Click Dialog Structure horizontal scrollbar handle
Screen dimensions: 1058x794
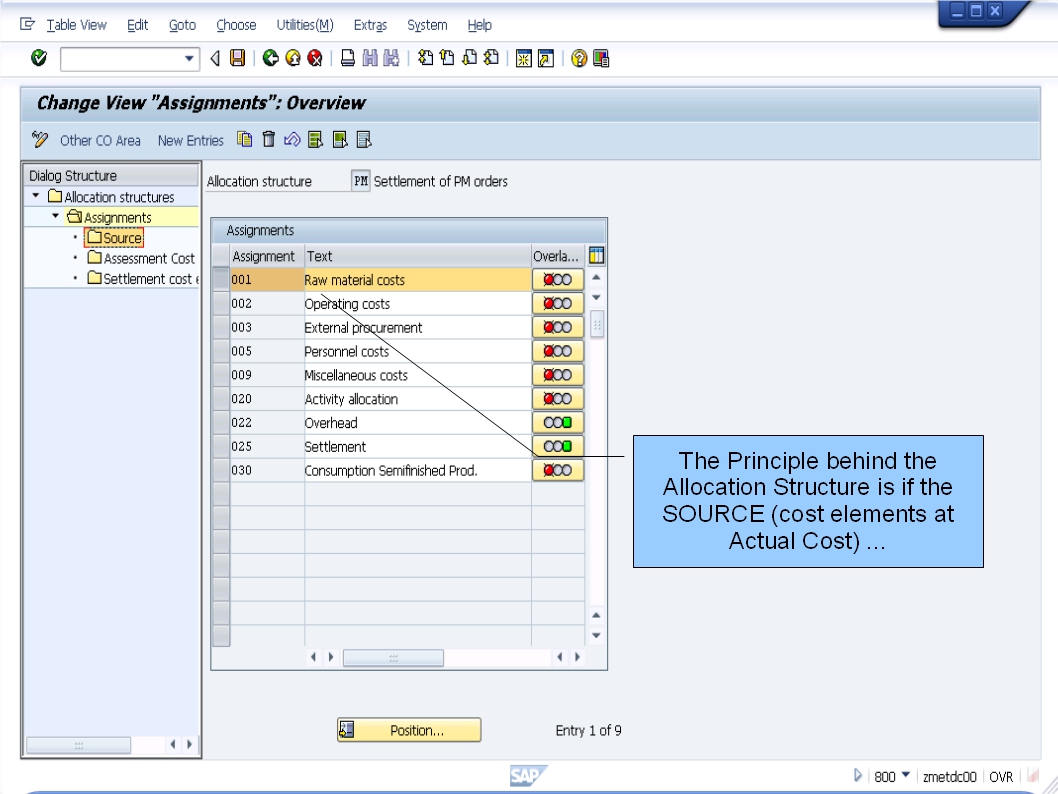tap(78, 745)
